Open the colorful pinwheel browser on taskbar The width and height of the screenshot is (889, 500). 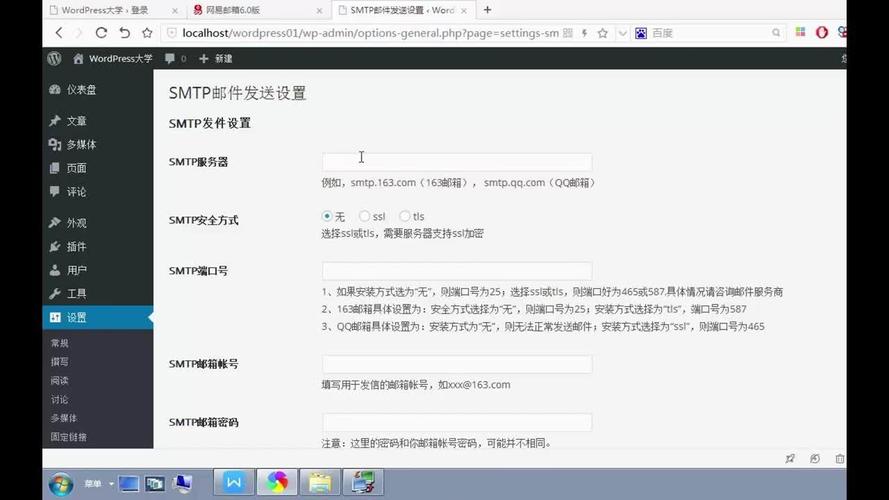(x=277, y=482)
